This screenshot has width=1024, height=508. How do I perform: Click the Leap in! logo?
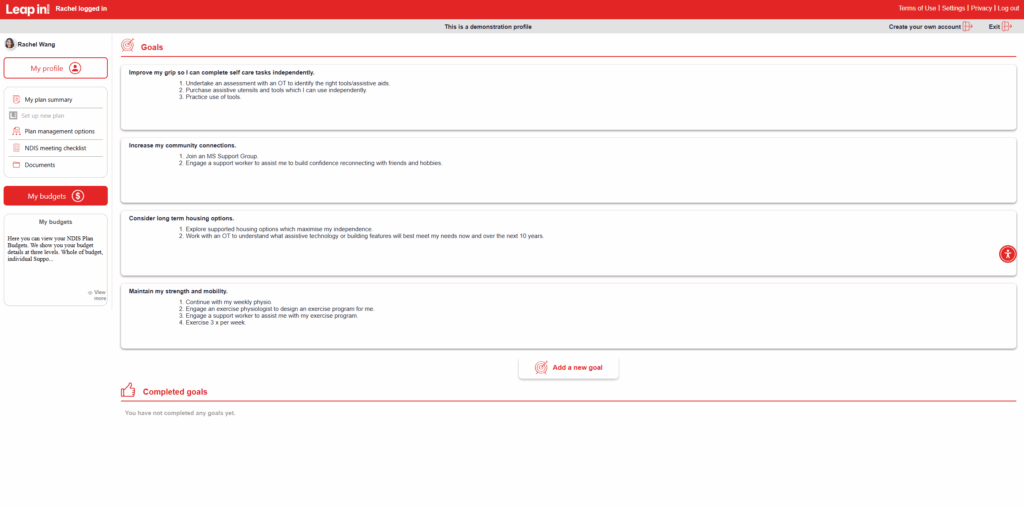[x=28, y=9]
